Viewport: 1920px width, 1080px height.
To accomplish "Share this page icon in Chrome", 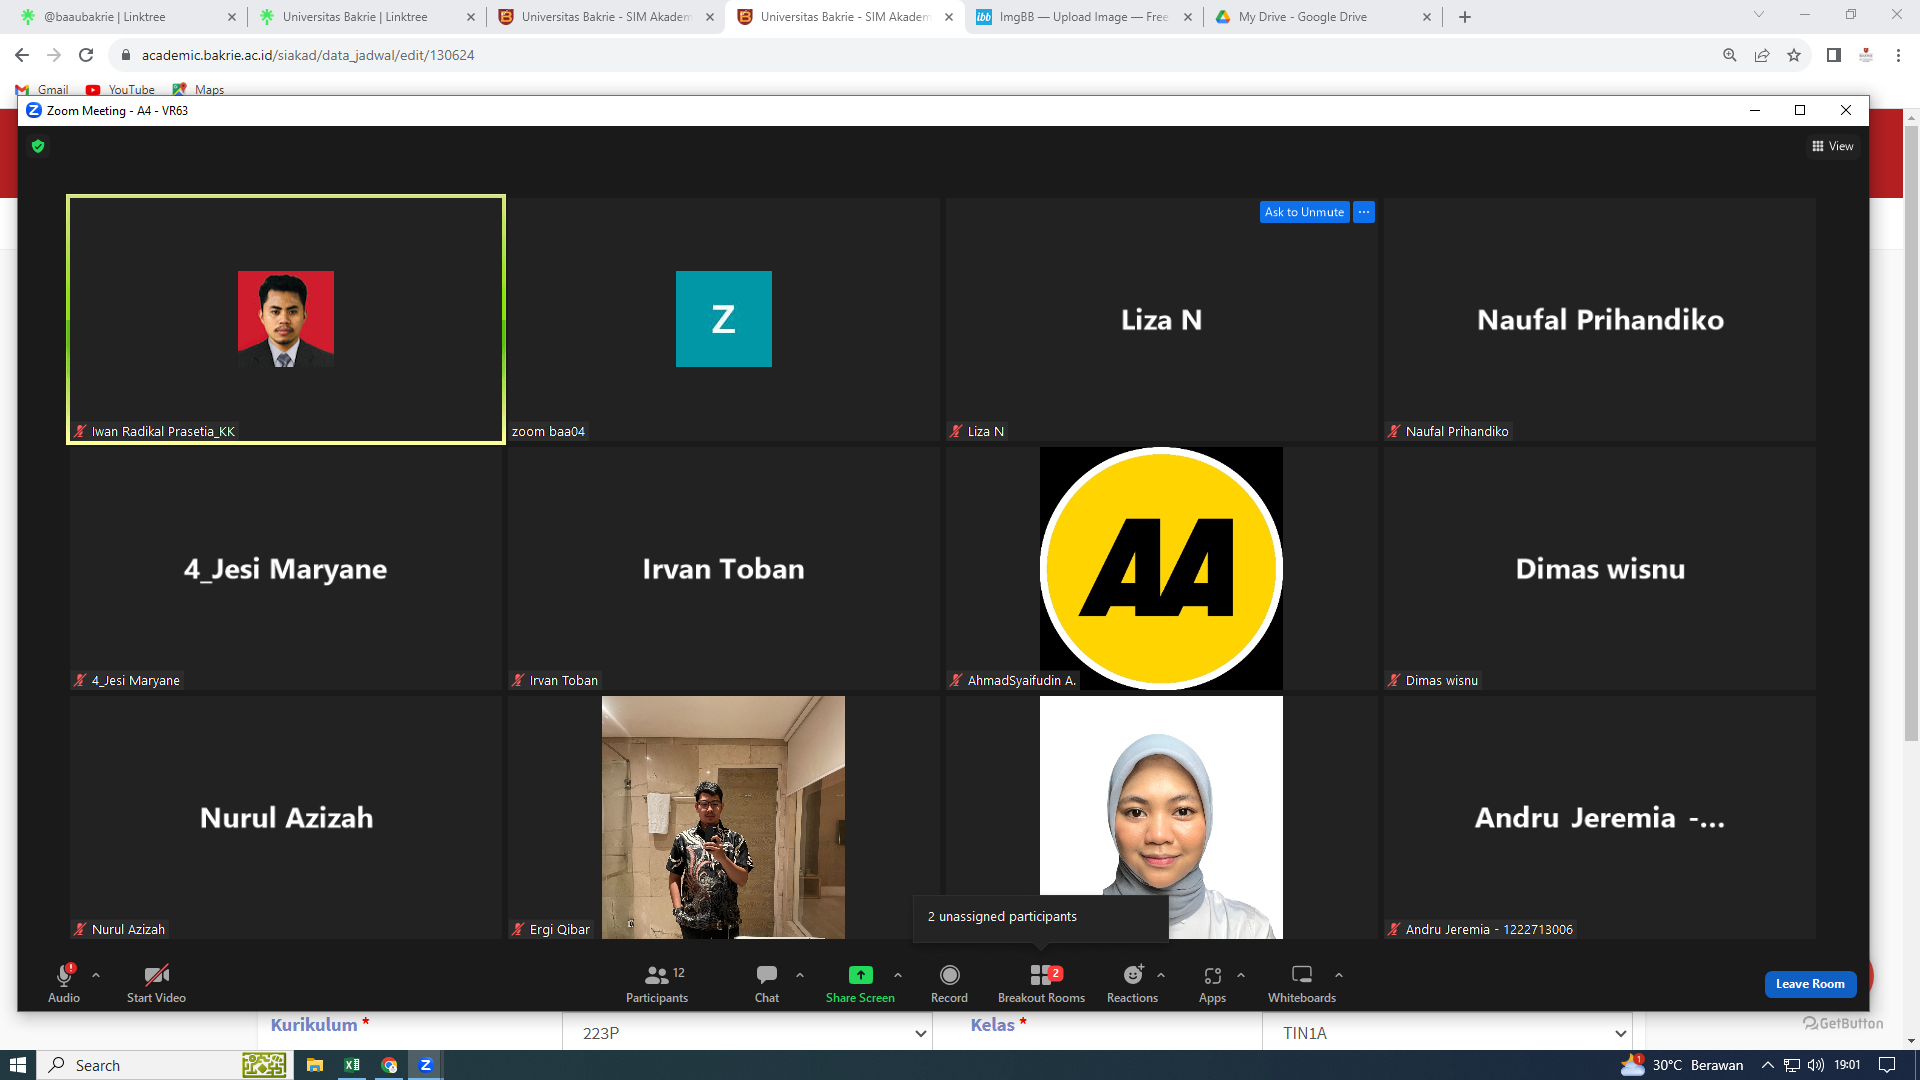I will pos(1762,55).
